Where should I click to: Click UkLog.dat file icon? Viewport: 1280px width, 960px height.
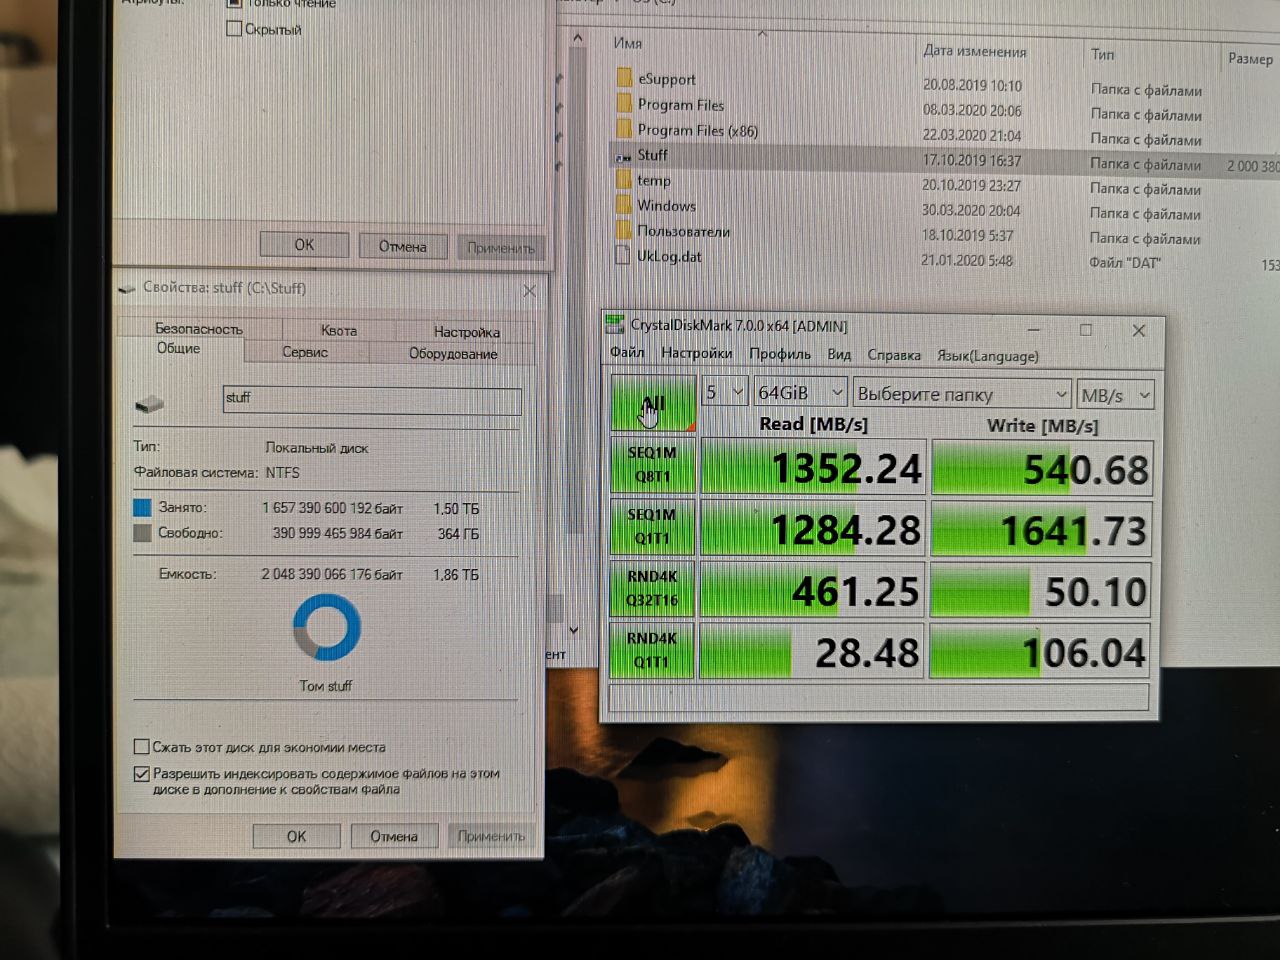(623, 255)
